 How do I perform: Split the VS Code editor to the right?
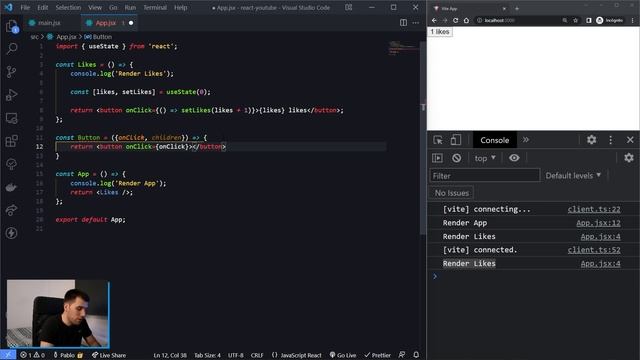pyautogui.click(x=403, y=23)
